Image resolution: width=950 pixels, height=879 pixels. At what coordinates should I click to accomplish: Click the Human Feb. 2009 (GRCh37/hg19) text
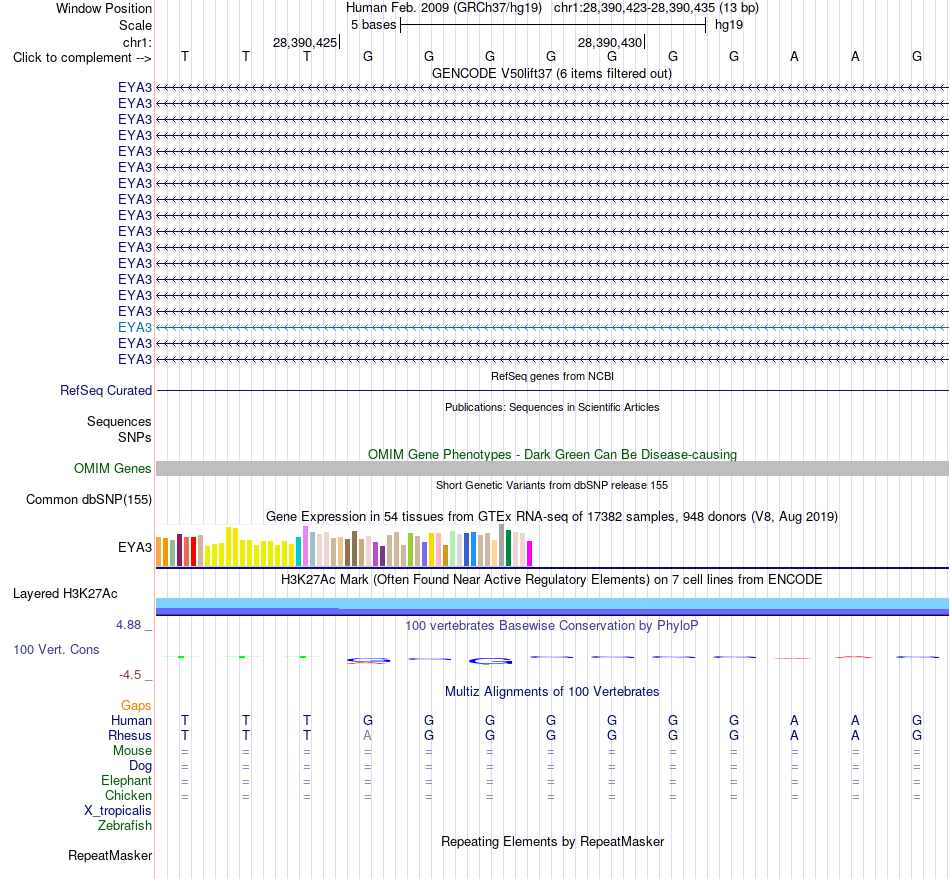coord(444,8)
